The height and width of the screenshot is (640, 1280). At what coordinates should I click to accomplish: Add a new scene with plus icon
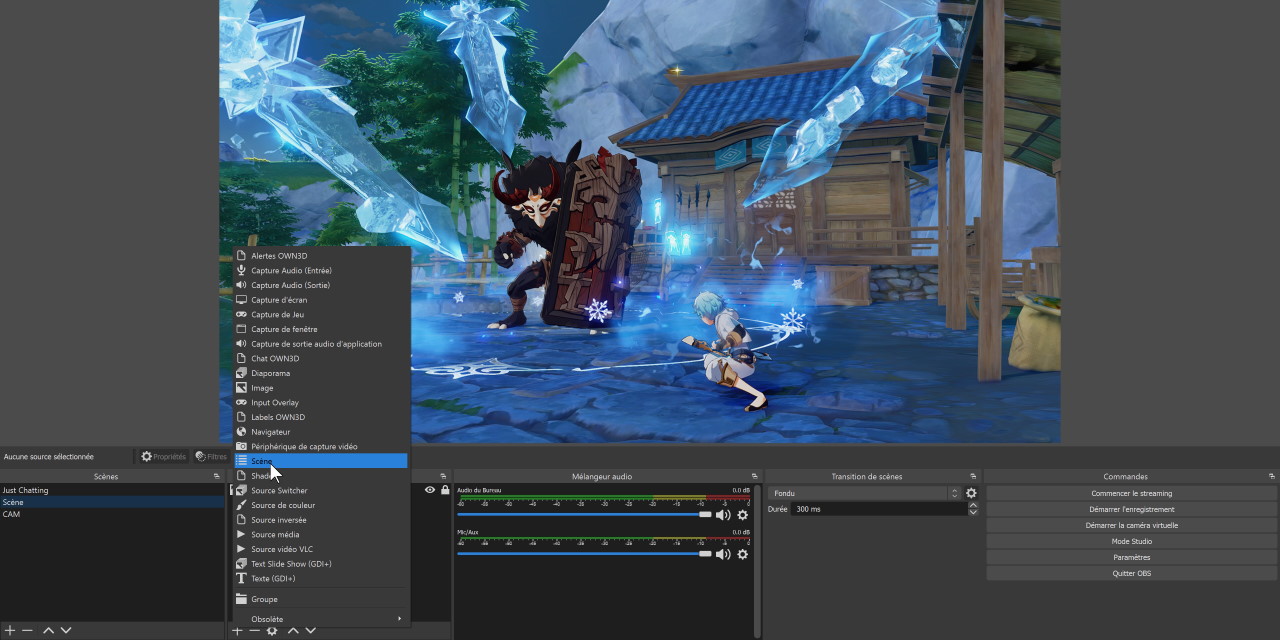10,630
